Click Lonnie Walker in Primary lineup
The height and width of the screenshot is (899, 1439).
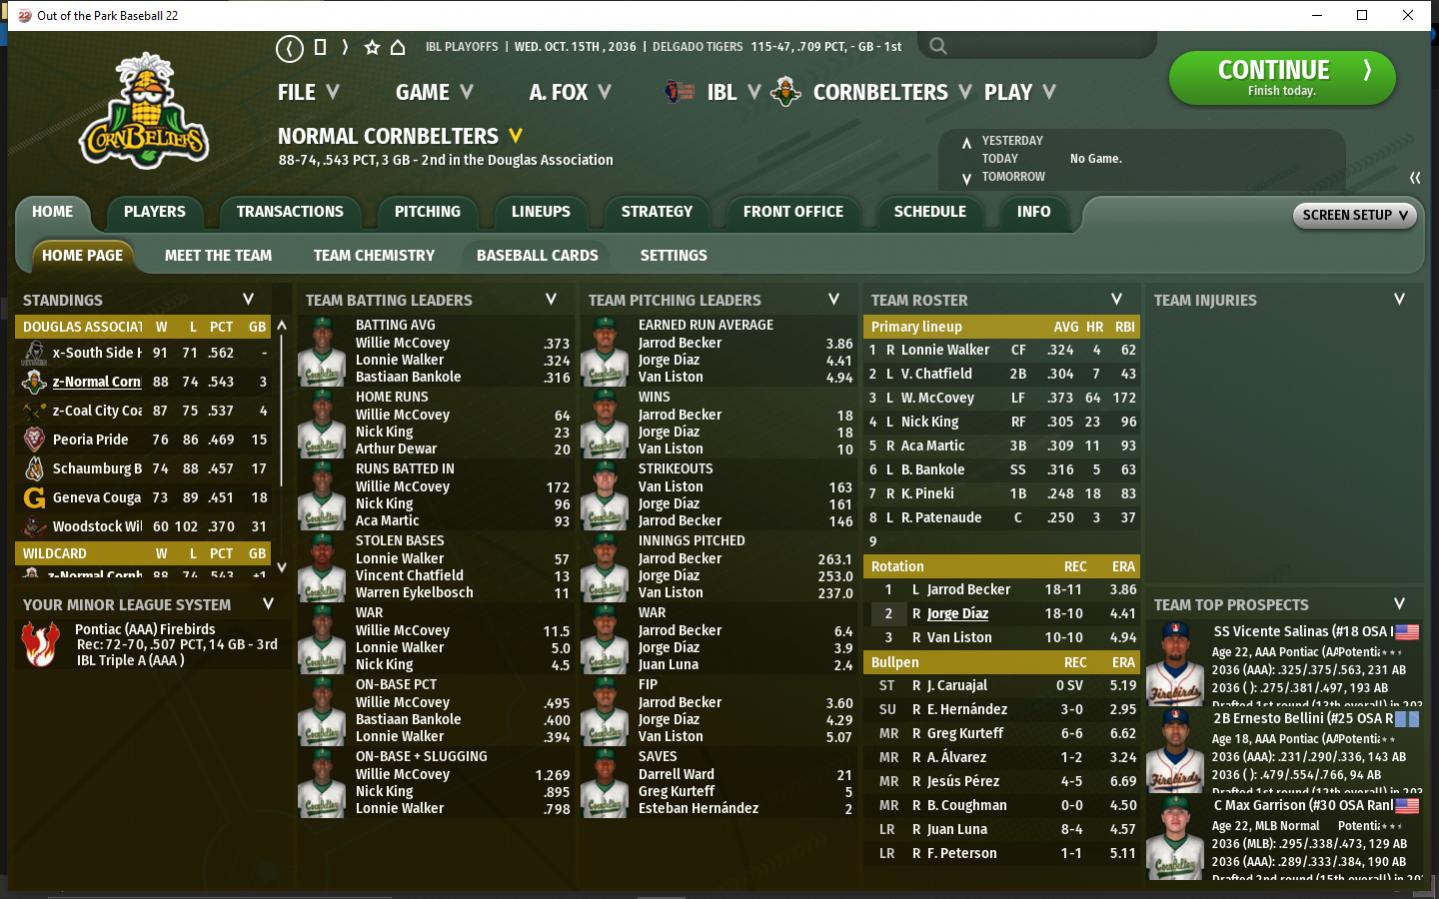(945, 350)
